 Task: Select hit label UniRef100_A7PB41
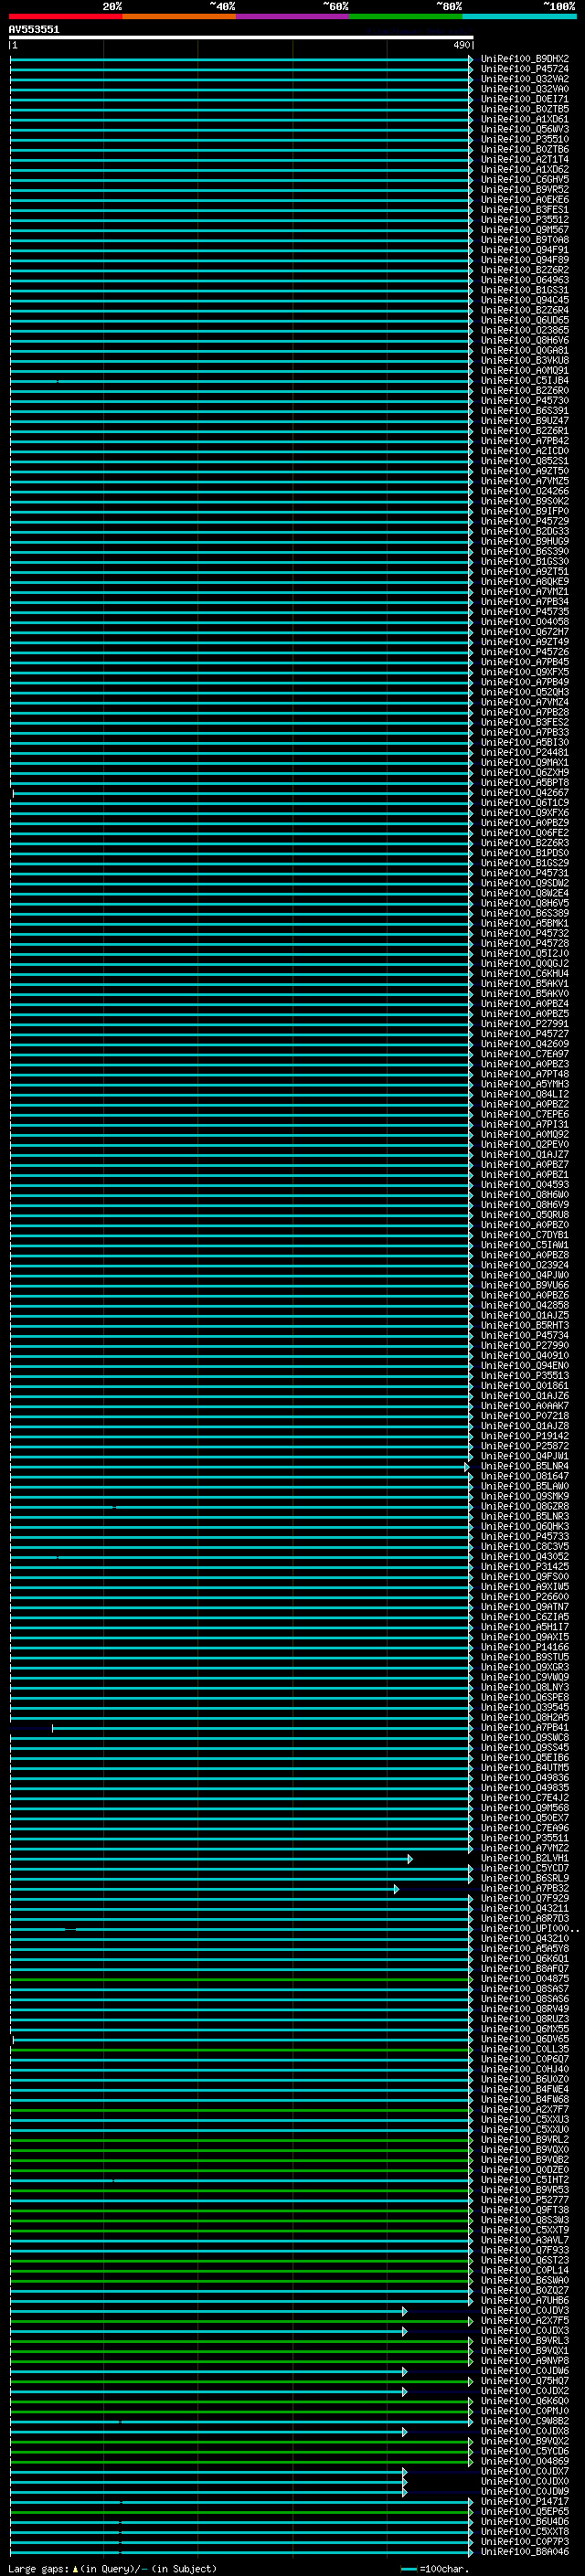(525, 1727)
